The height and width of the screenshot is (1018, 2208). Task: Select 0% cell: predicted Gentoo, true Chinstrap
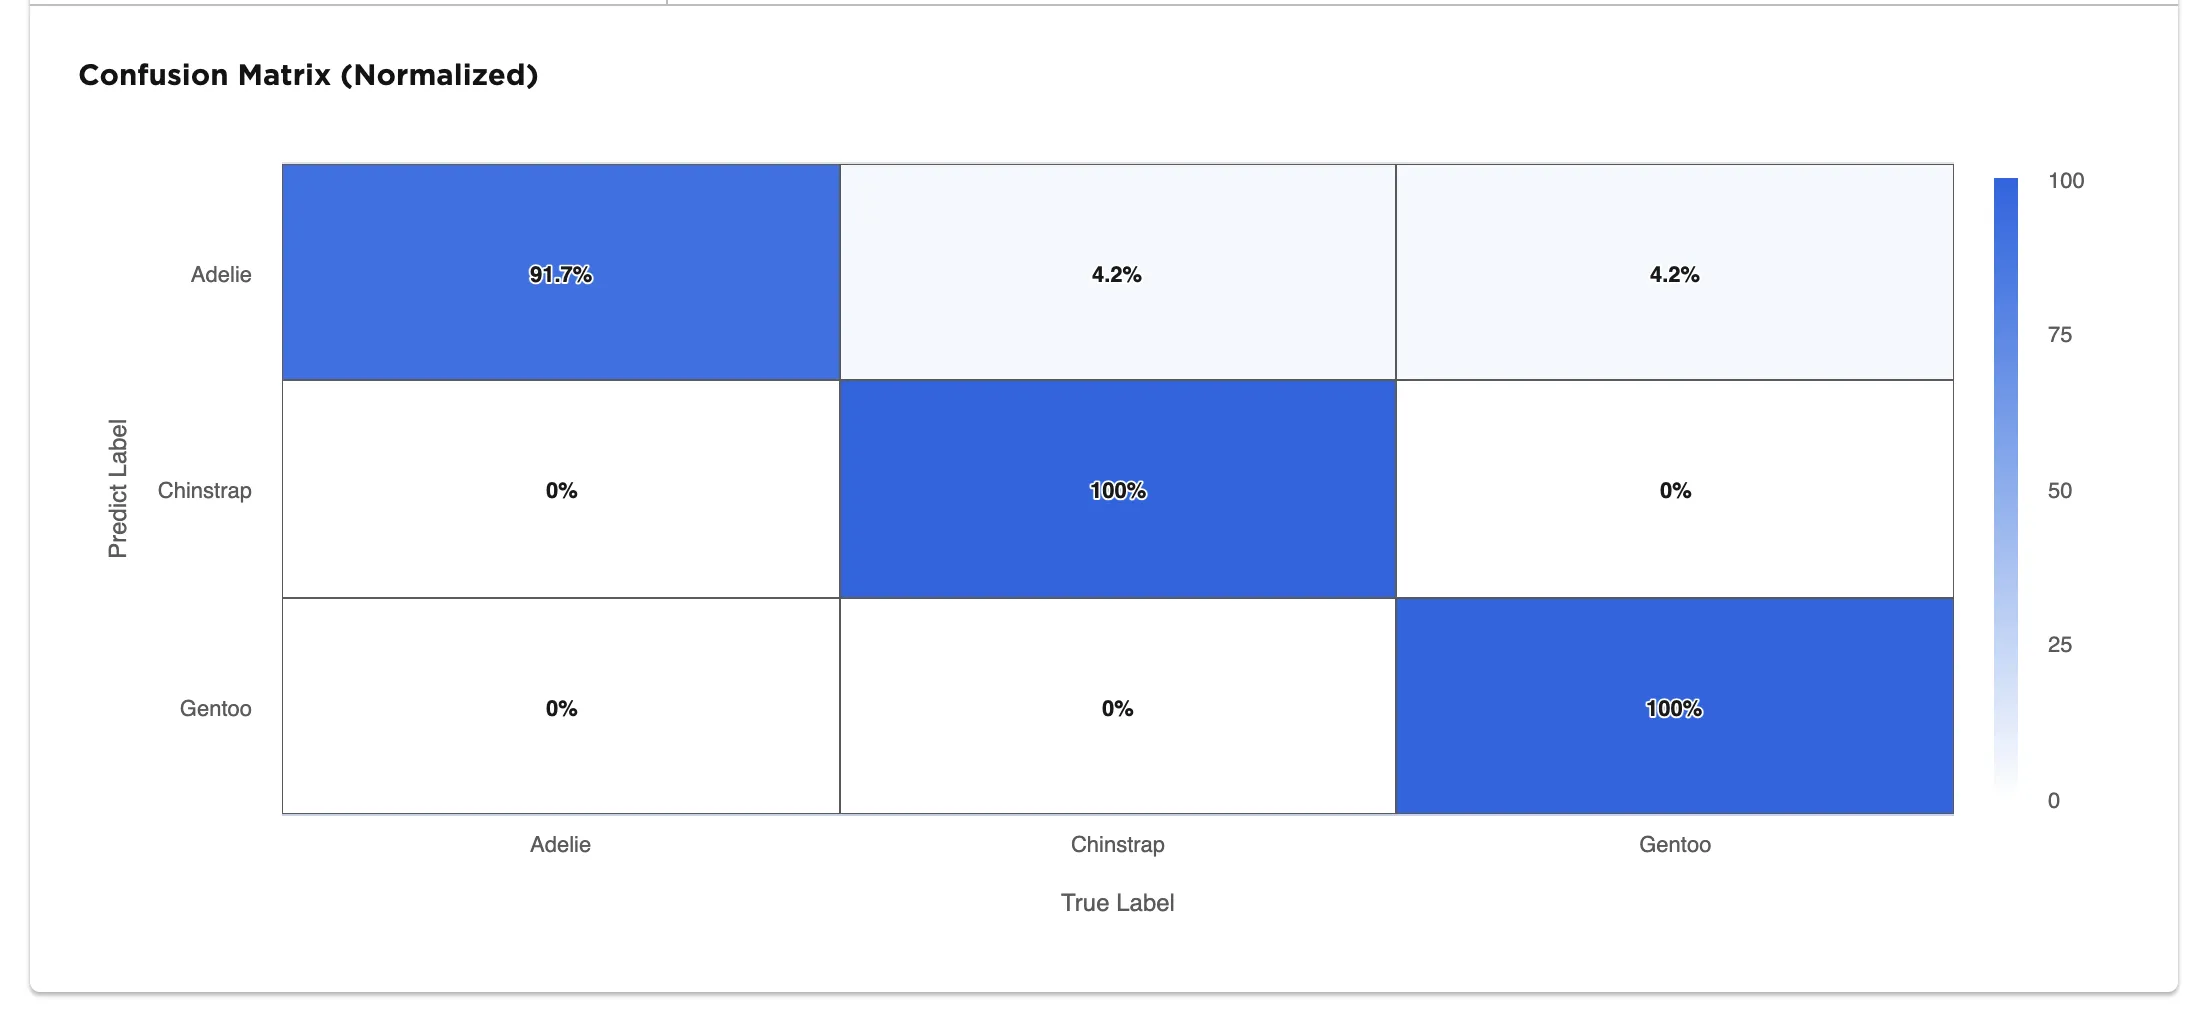1117,708
